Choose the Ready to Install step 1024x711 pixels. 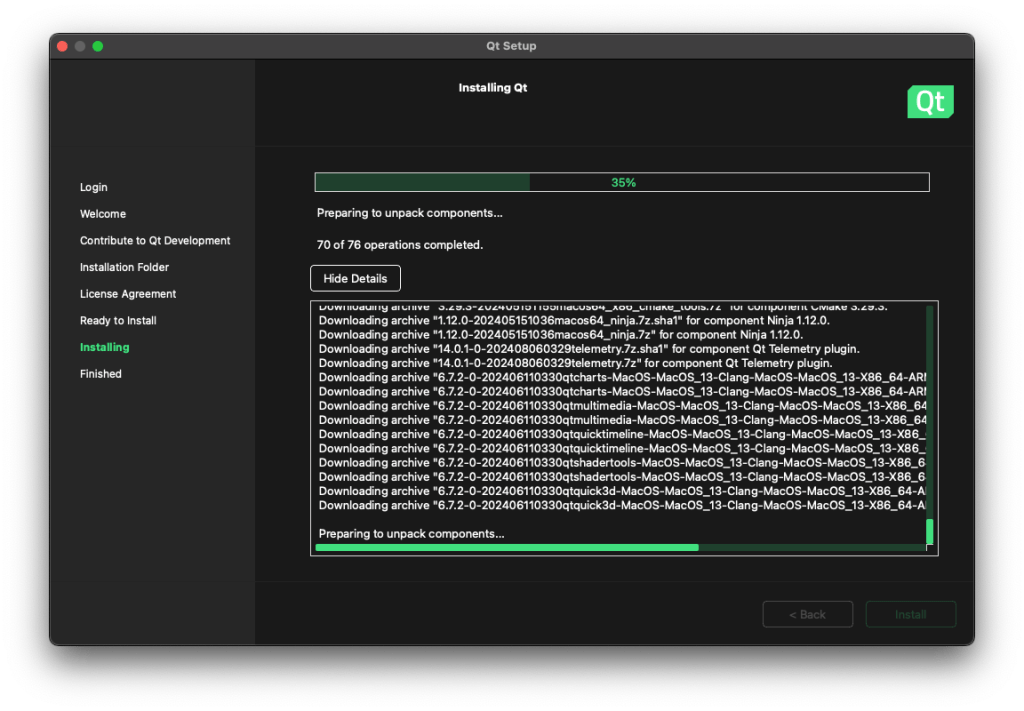tap(118, 321)
